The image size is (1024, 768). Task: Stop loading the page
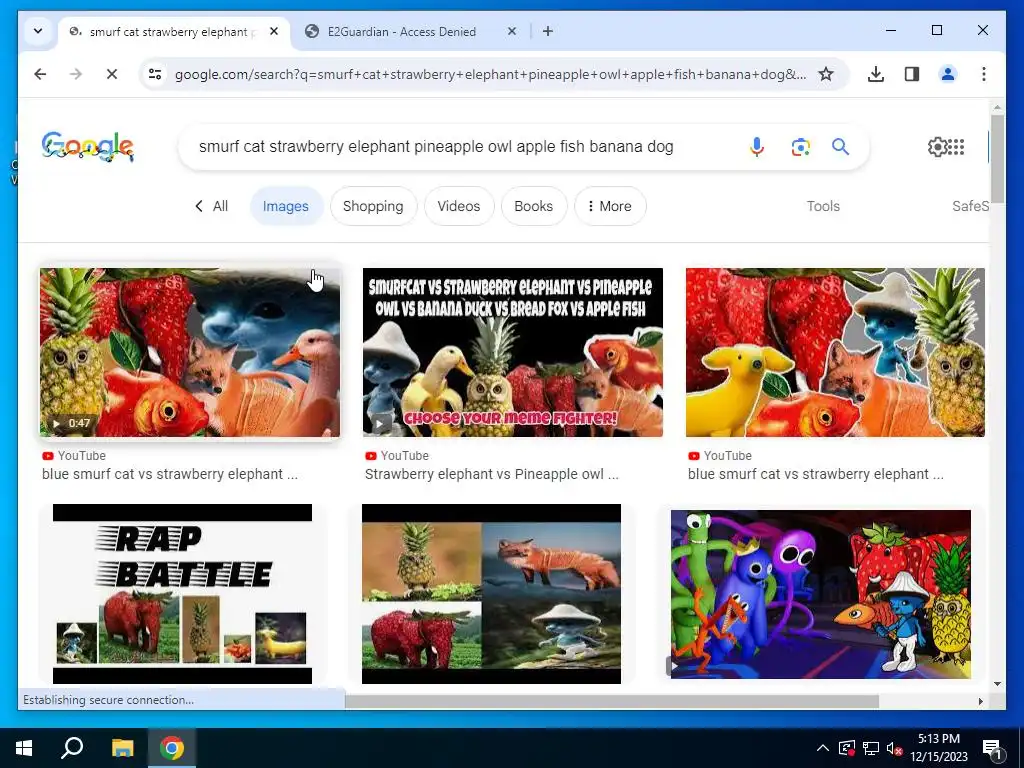coord(112,74)
